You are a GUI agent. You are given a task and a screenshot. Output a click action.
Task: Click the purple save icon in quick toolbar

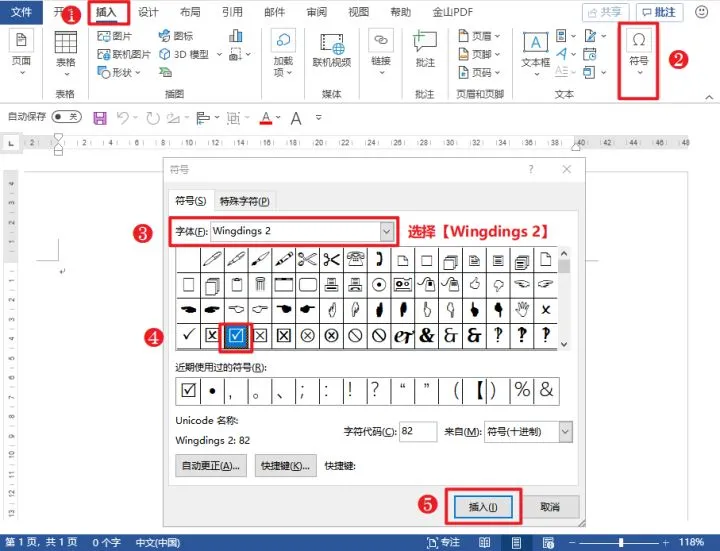[x=100, y=118]
